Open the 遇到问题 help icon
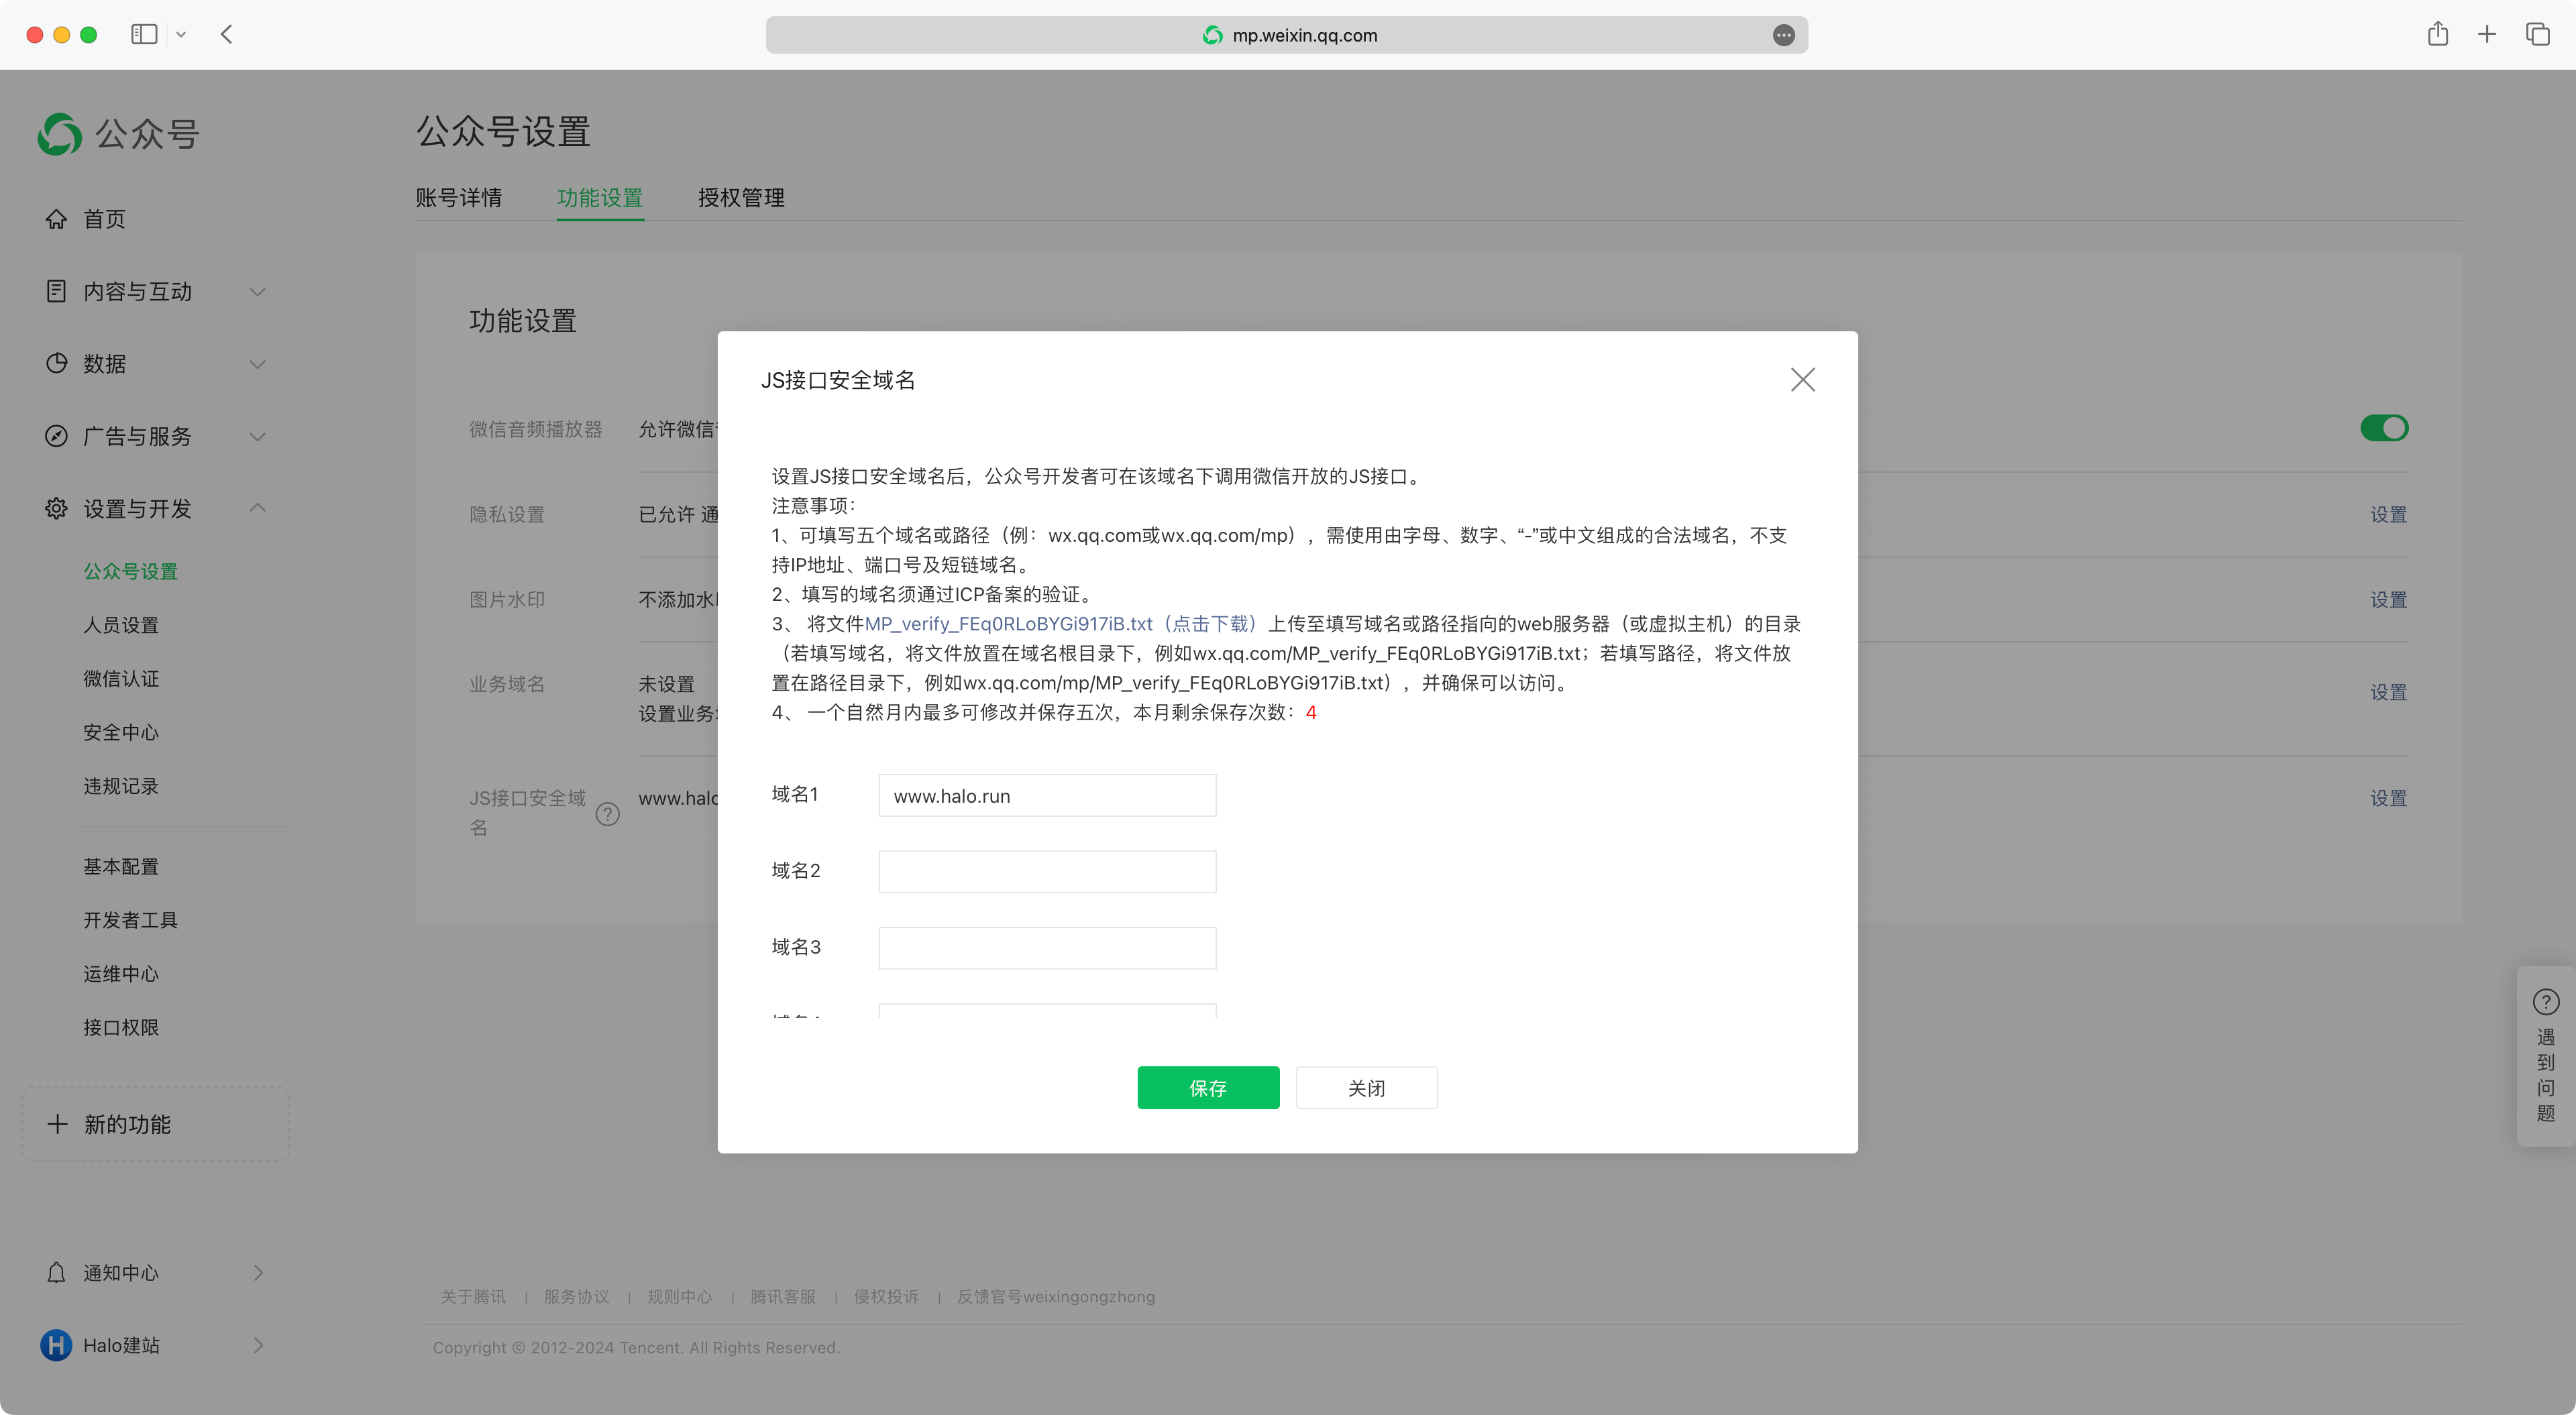This screenshot has height=1415, width=2576. pyautogui.click(x=2545, y=1002)
